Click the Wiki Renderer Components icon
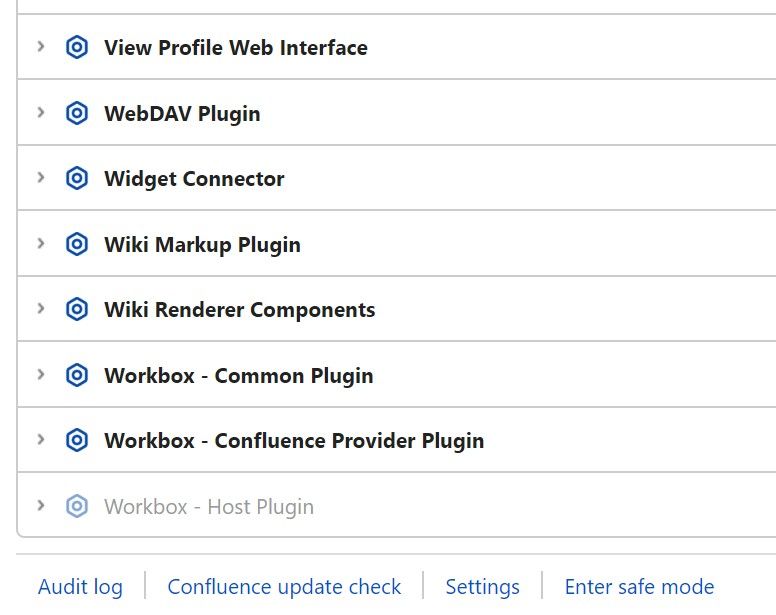This screenshot has height=615, width=776. click(77, 309)
